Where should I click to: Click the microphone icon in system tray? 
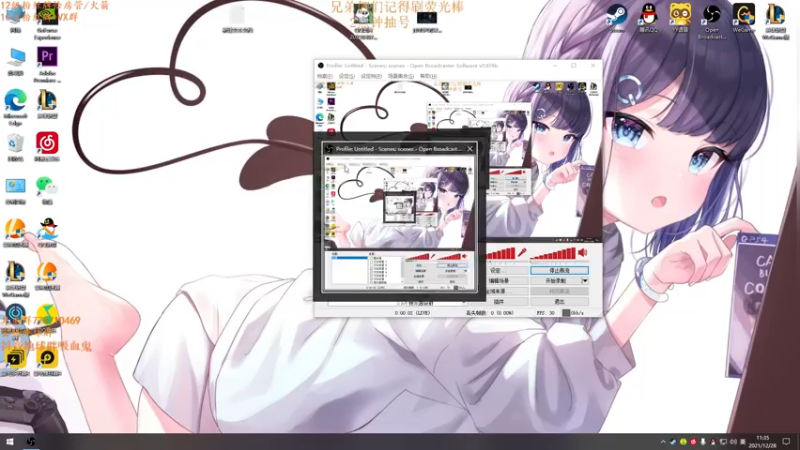click(703, 442)
